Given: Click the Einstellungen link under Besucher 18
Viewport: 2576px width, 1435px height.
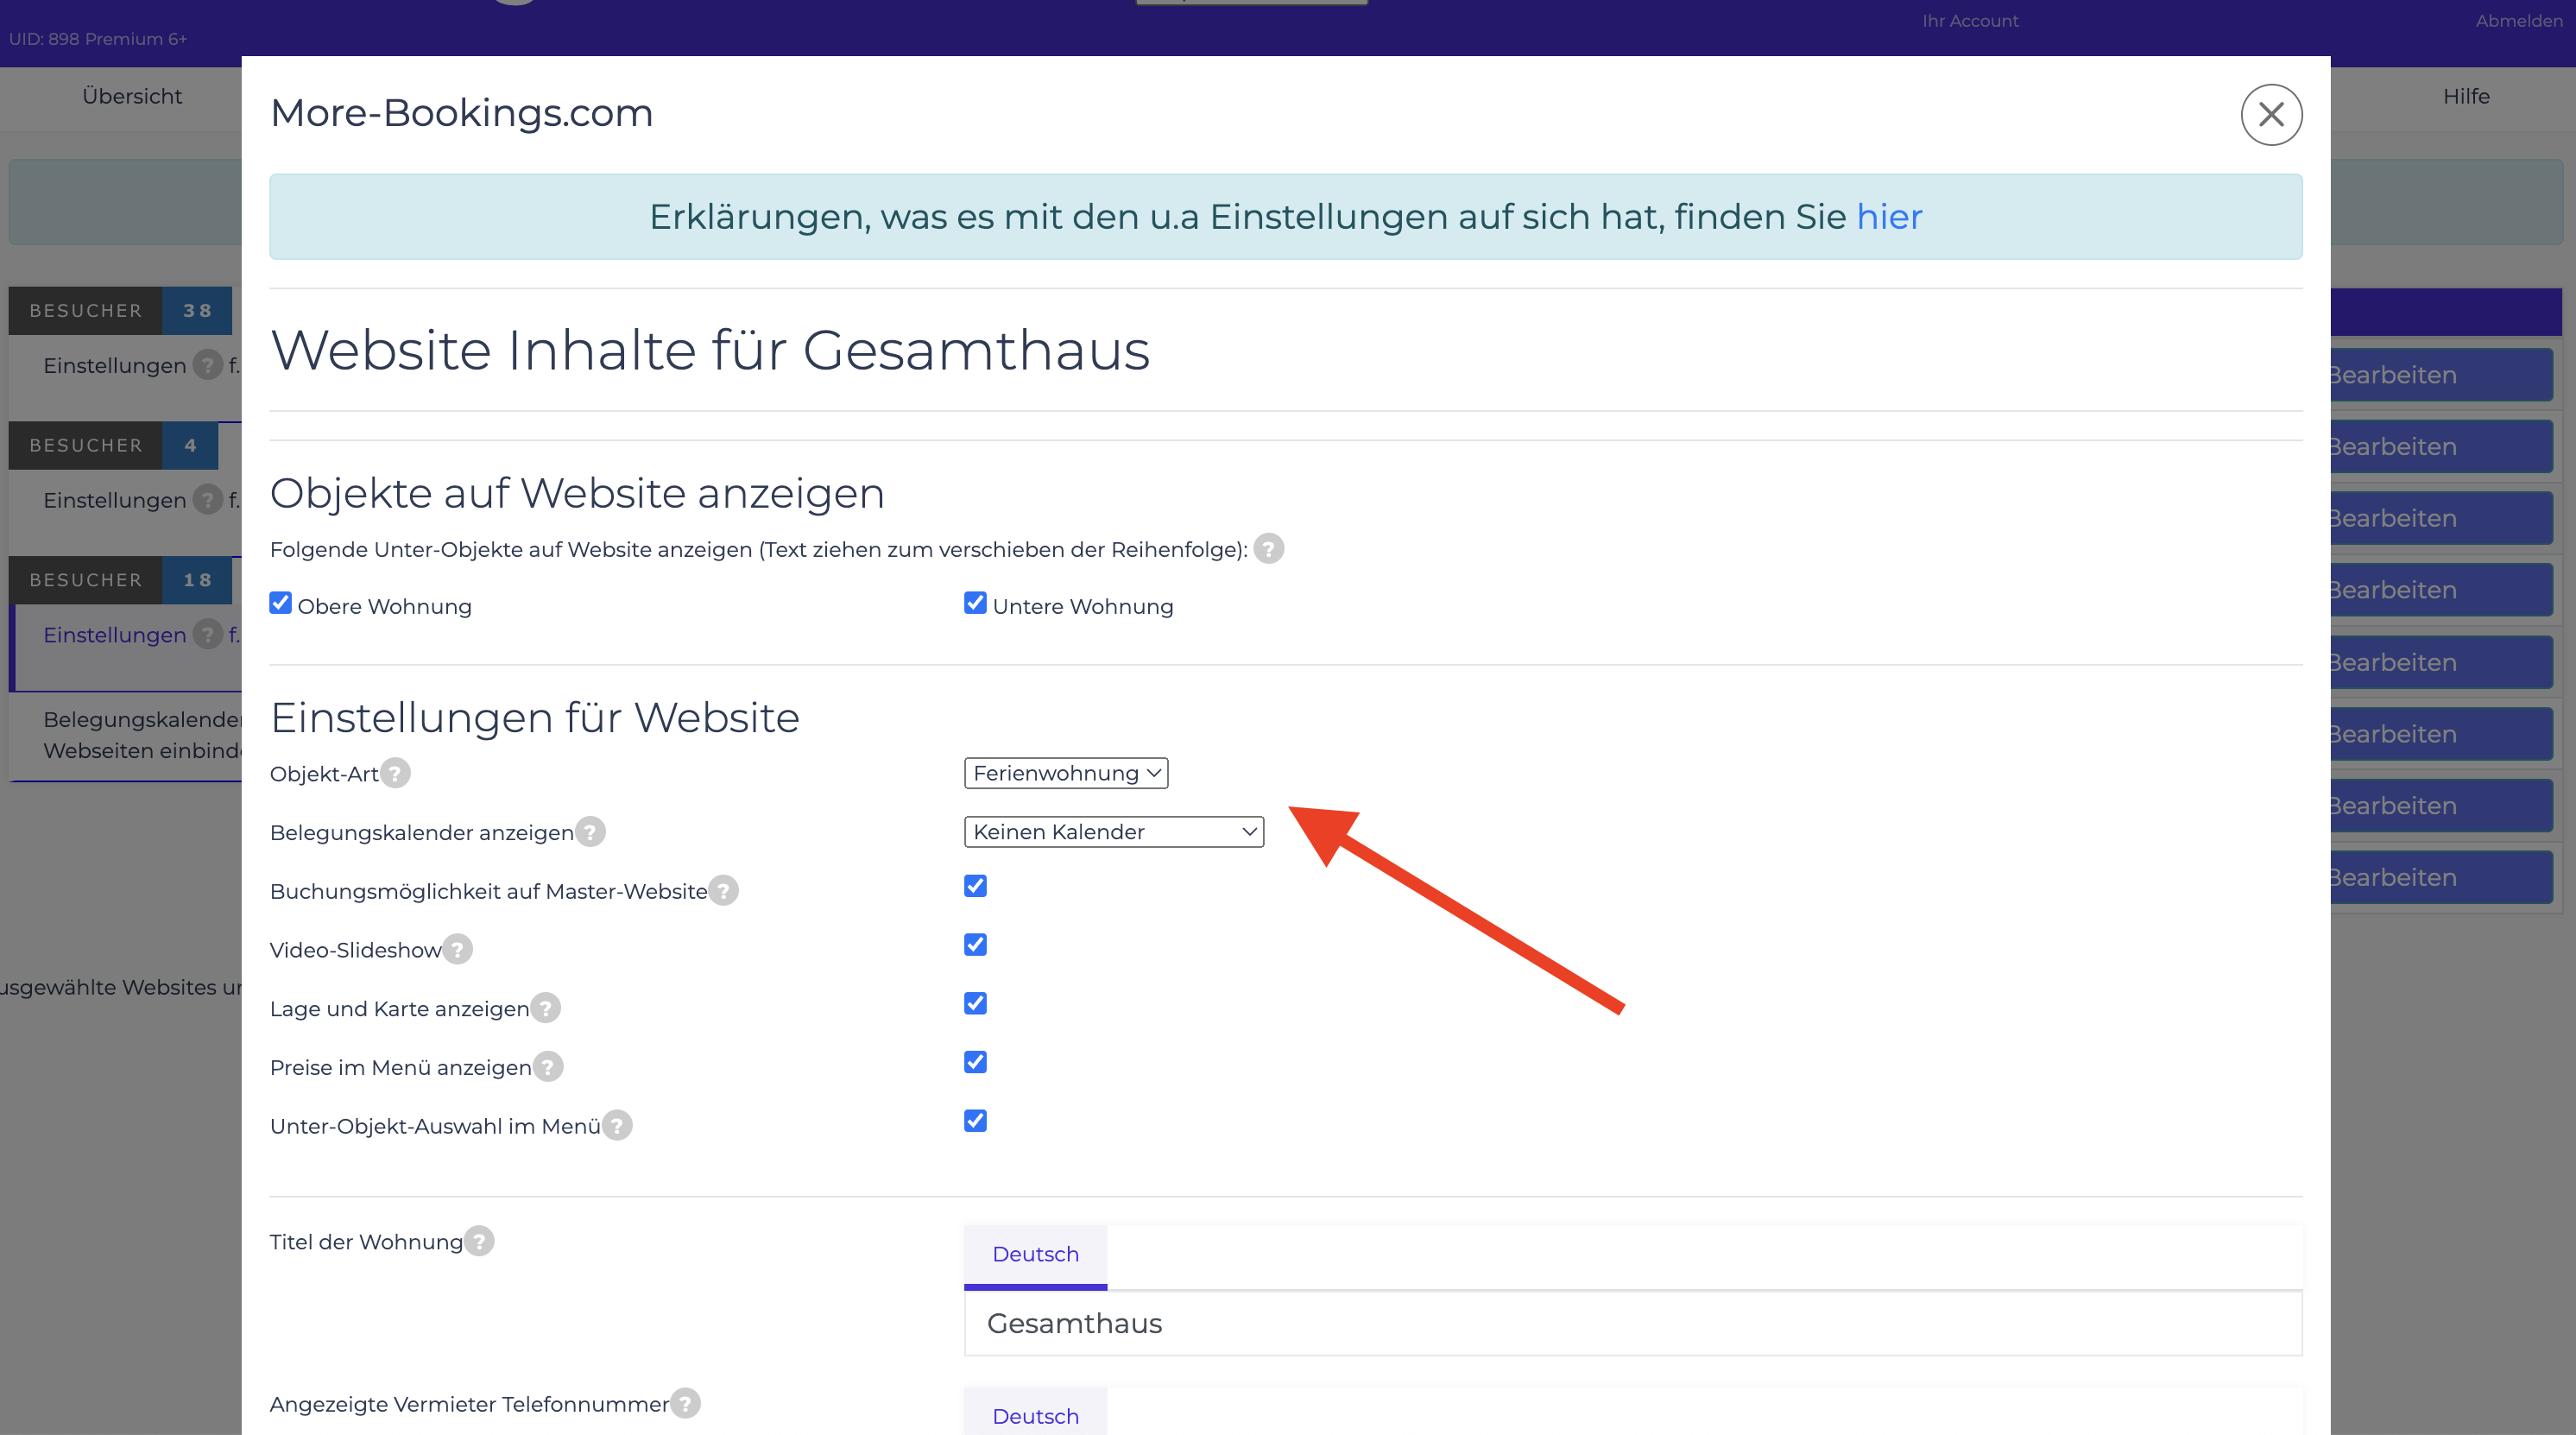Looking at the screenshot, I should (115, 635).
